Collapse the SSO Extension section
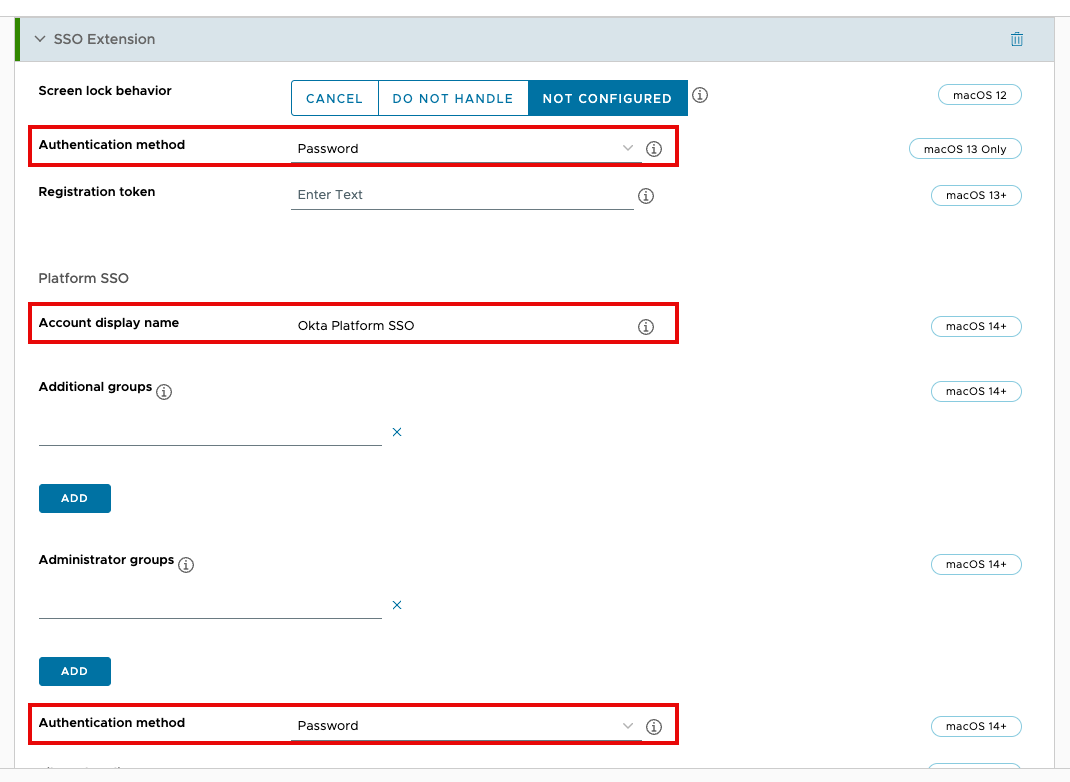The width and height of the screenshot is (1070, 782). click(39, 39)
